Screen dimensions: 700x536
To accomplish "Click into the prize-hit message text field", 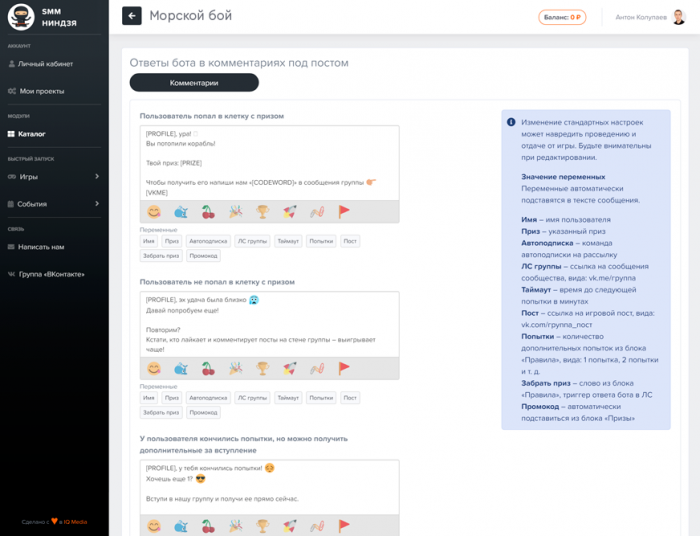I will click(269, 162).
